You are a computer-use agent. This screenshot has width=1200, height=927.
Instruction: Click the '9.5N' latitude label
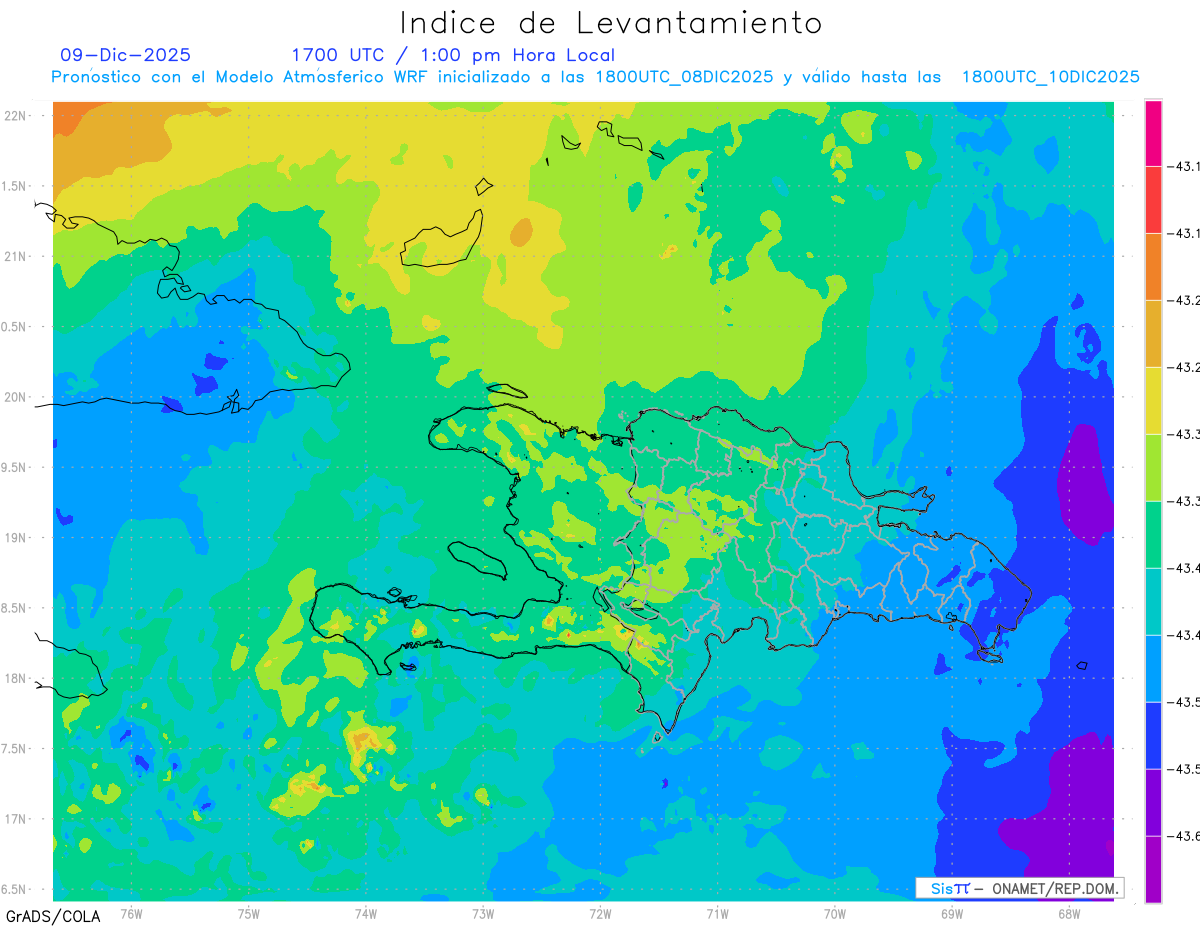(15, 467)
